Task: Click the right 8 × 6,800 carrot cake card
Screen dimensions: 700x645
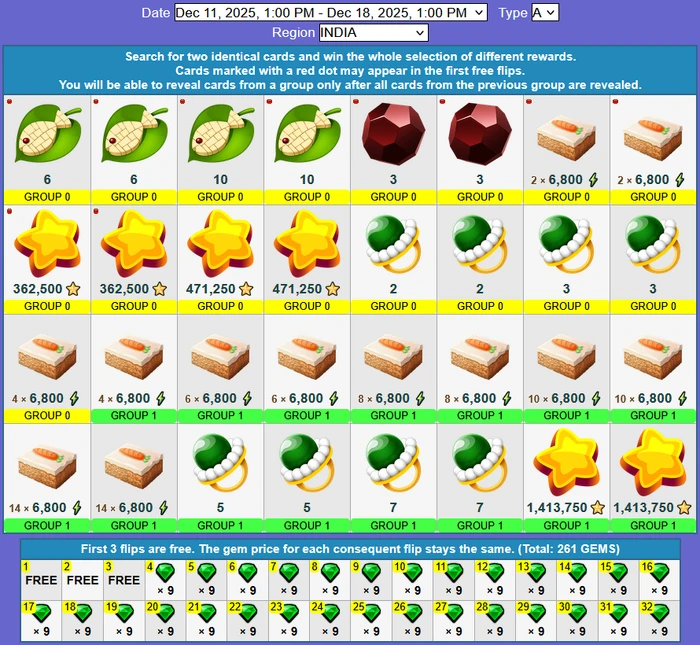Action: click(480, 369)
